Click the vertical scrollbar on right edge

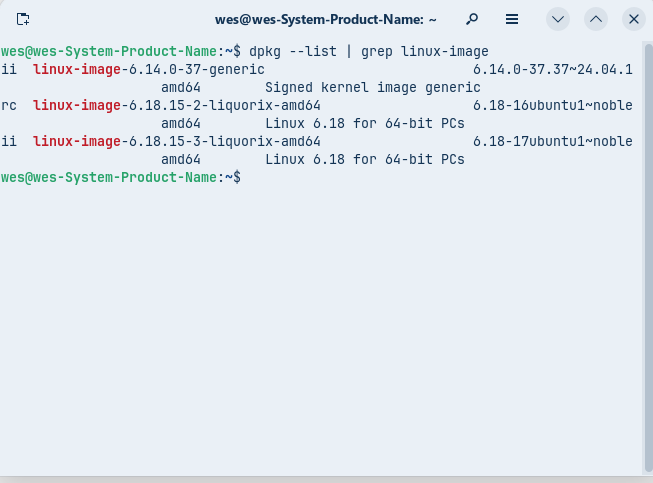click(647, 260)
